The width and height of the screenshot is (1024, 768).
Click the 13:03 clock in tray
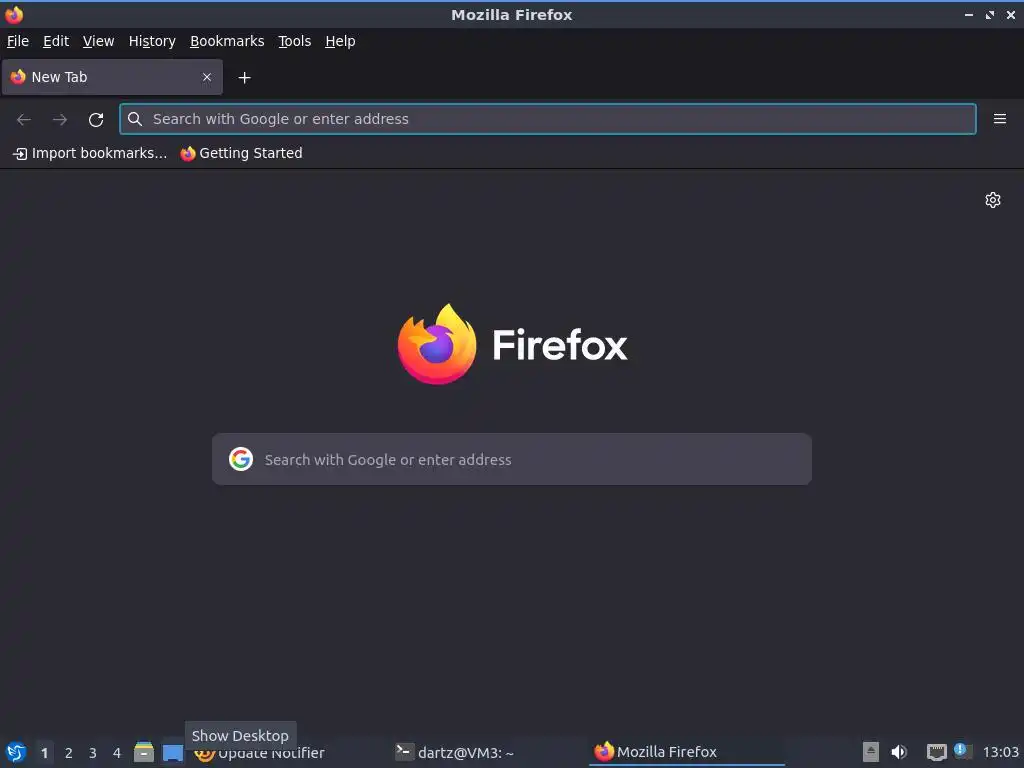click(1000, 752)
